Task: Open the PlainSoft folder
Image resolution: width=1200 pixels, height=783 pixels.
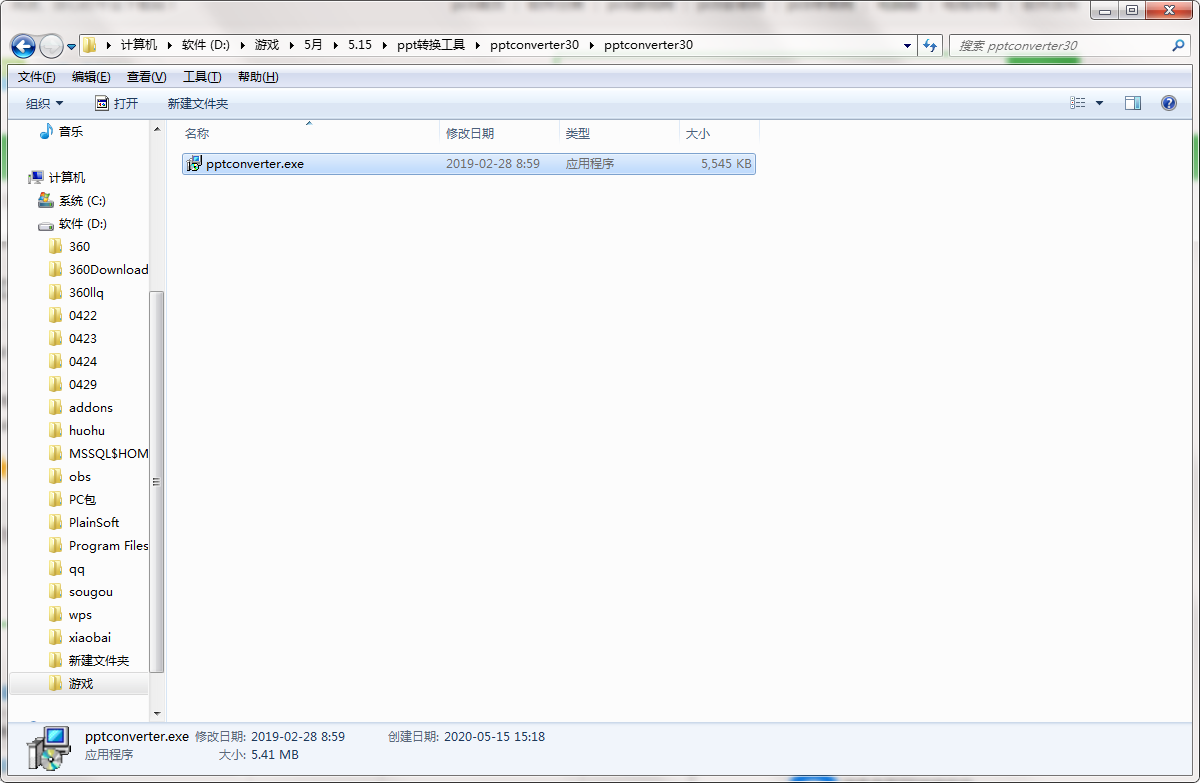Action: pos(93,522)
